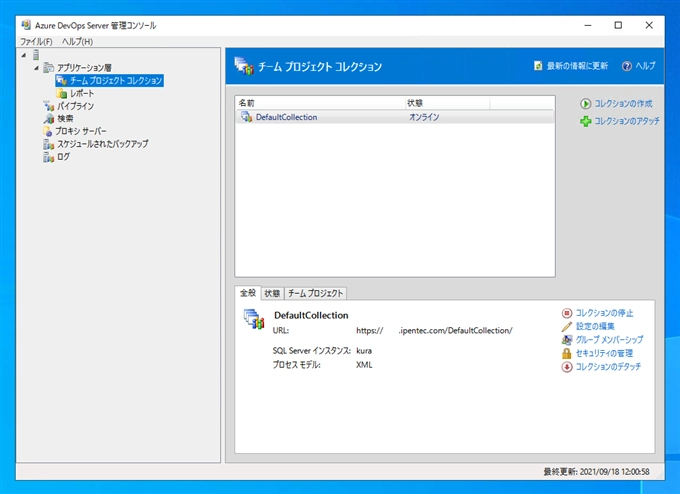Click the スケジュールされたバックアップ node icon
Screen dimensions: 680x494
pyautogui.click(x=49, y=144)
